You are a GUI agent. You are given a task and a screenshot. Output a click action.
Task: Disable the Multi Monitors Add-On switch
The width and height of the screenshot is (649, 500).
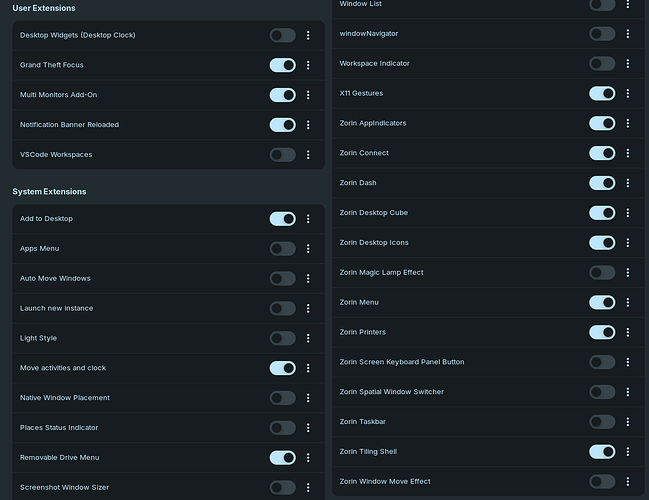pos(283,95)
